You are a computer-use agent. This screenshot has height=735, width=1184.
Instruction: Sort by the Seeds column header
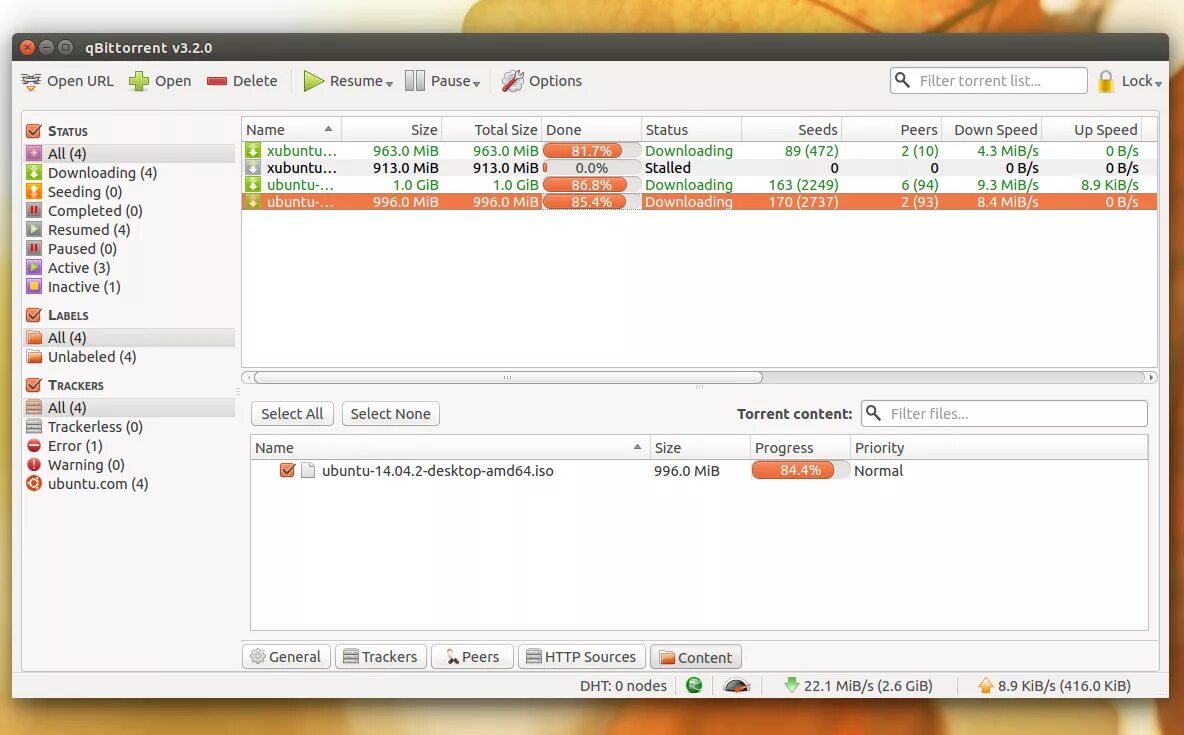point(791,130)
